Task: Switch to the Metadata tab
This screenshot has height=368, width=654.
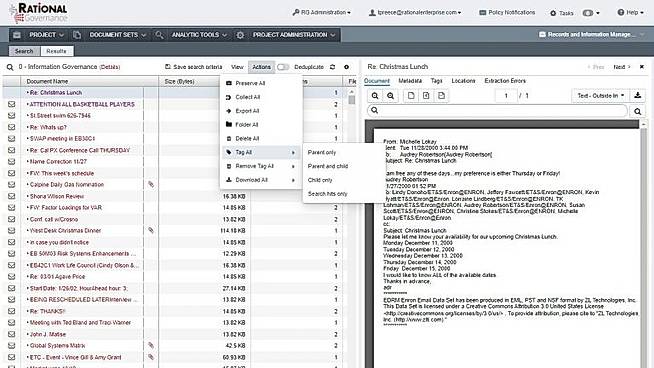Action: click(410, 81)
